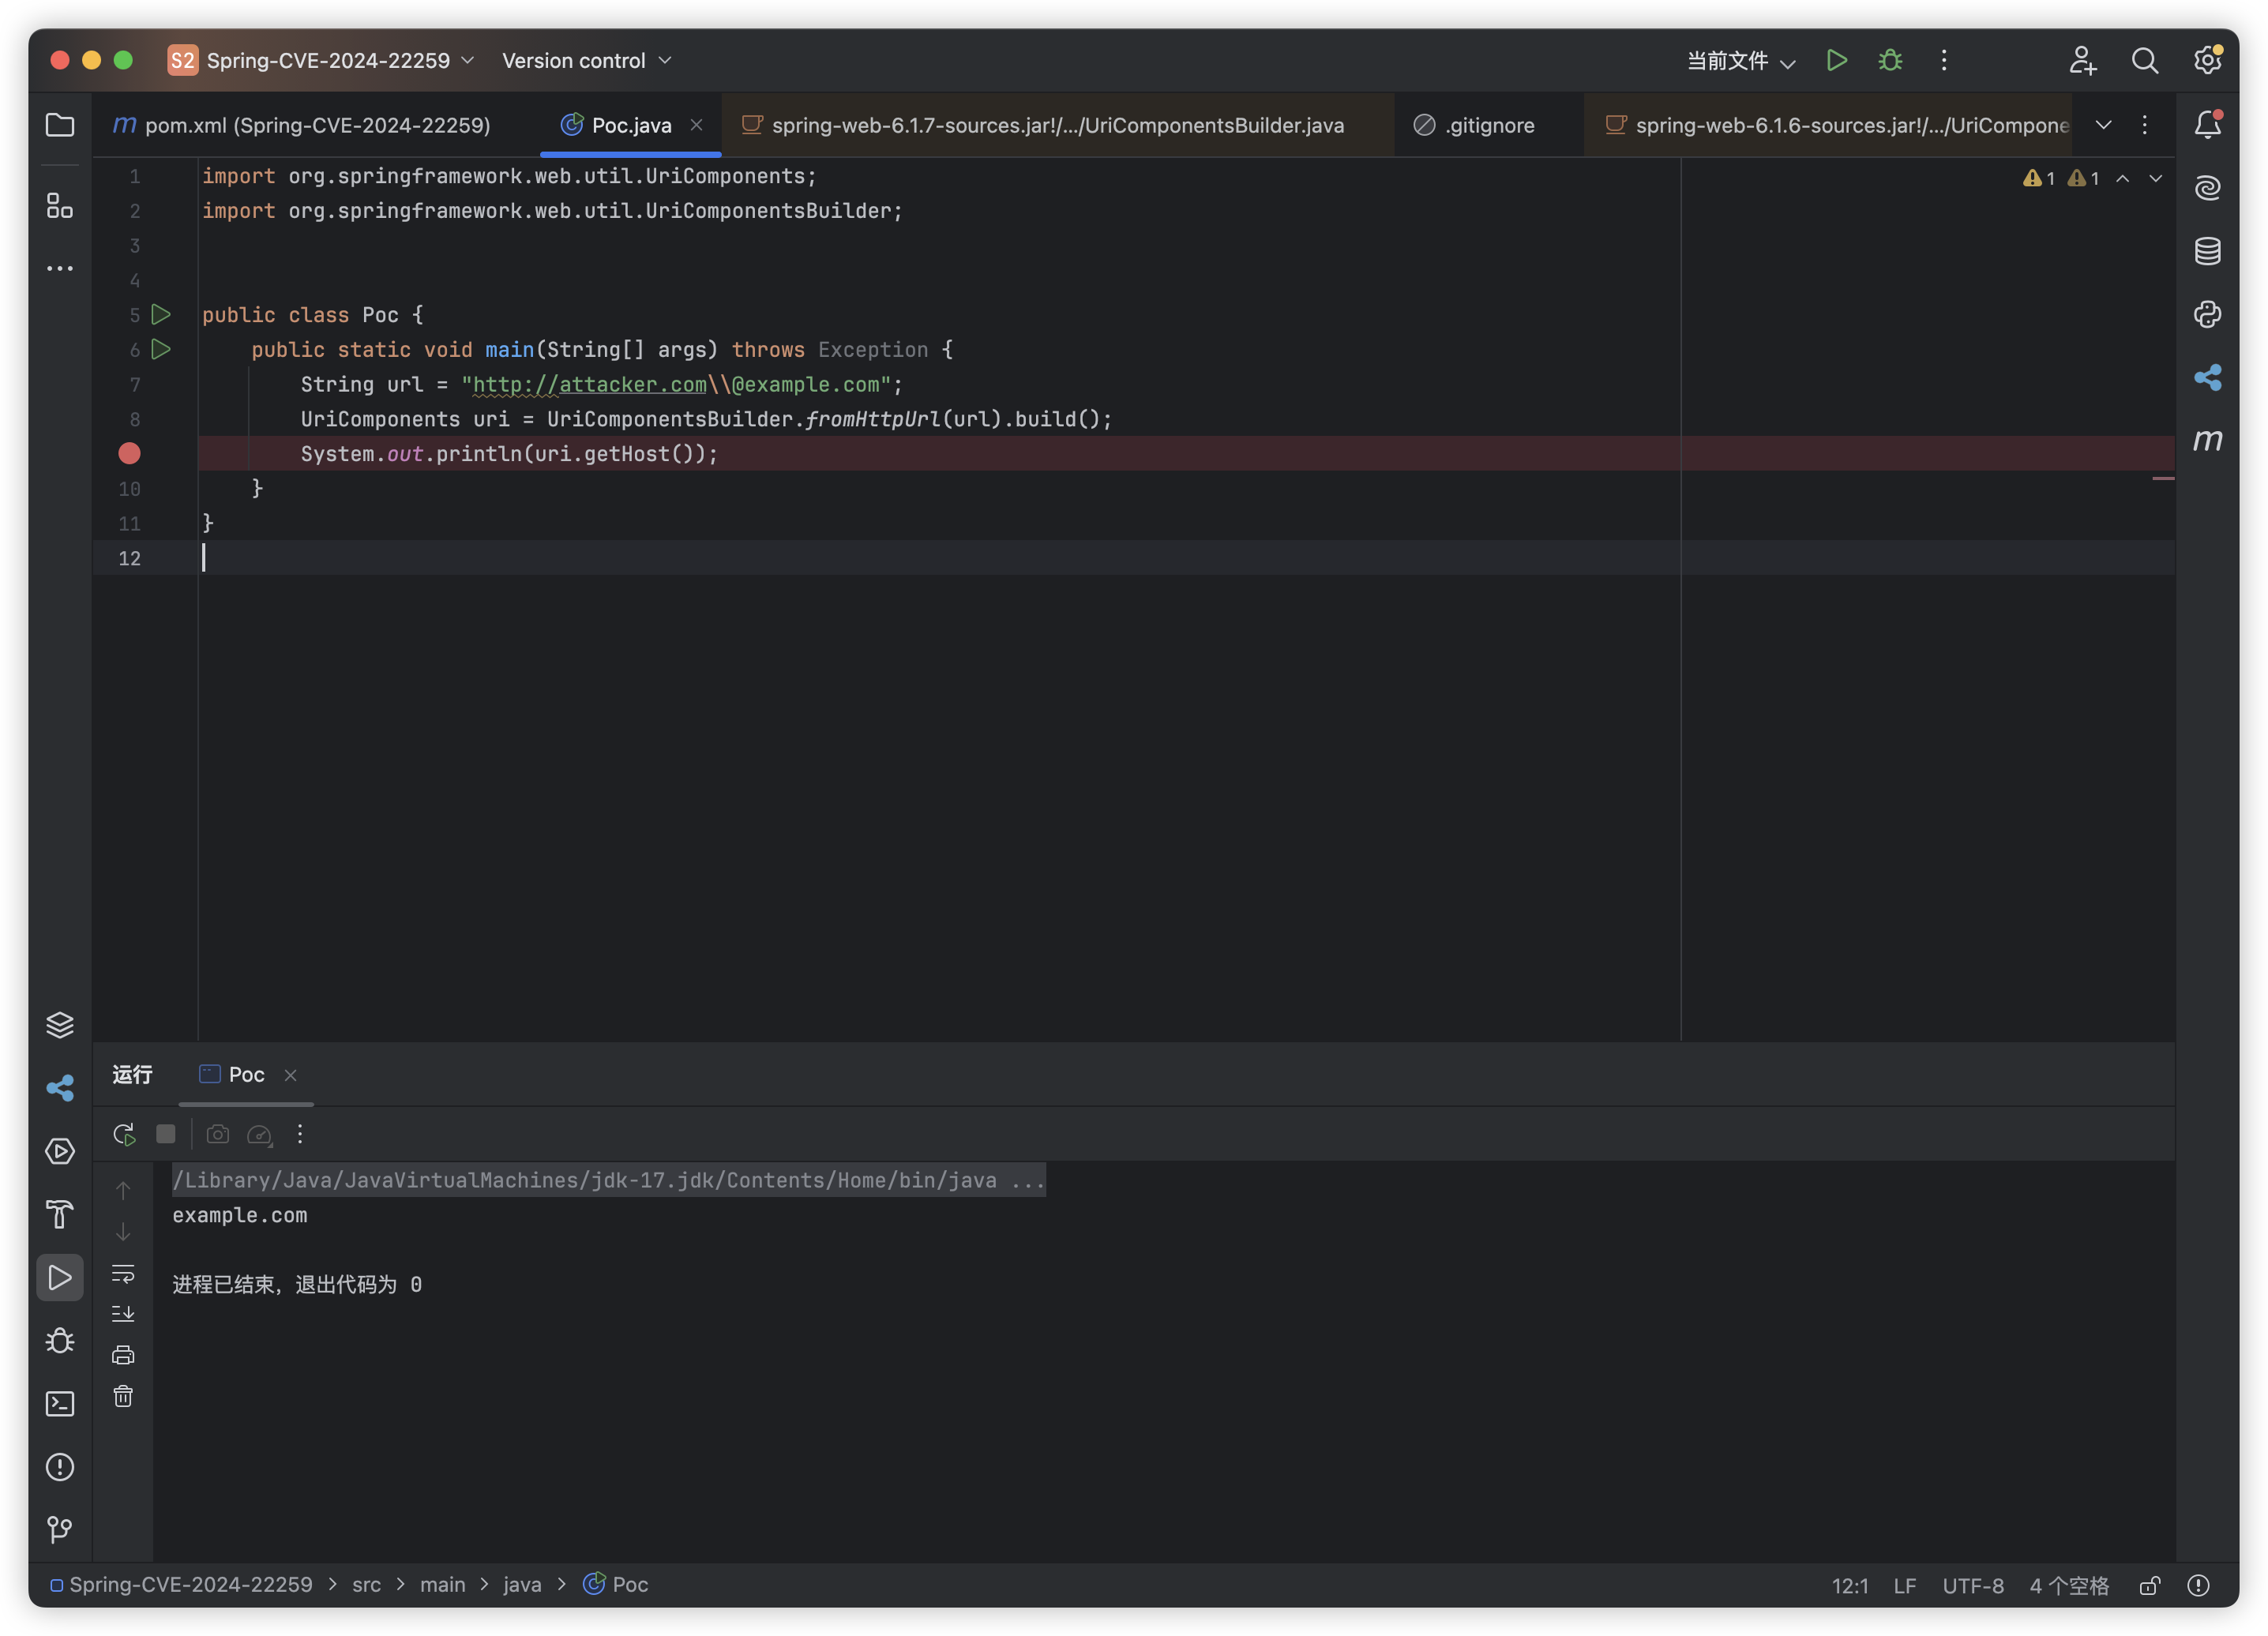
Task: Open the left sidebar share-nodes tool
Action: [x=60, y=1088]
